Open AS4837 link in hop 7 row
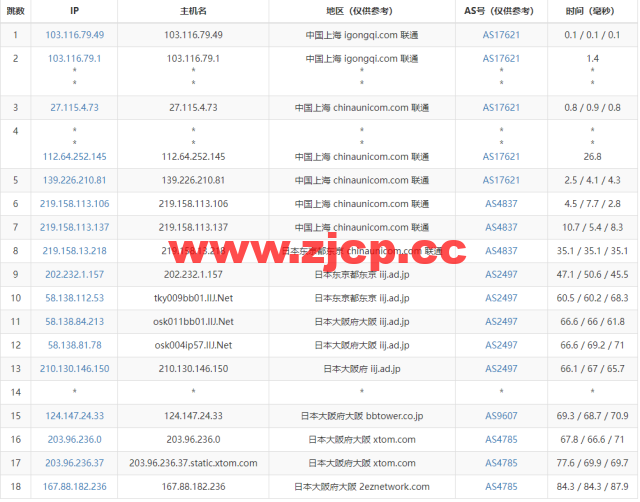Viewport: 640px width, 502px height. pyautogui.click(x=501, y=227)
